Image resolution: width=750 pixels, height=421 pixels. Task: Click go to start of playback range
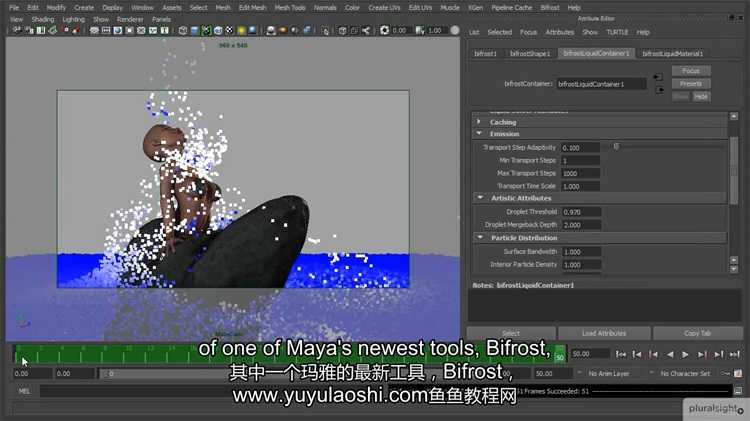620,355
